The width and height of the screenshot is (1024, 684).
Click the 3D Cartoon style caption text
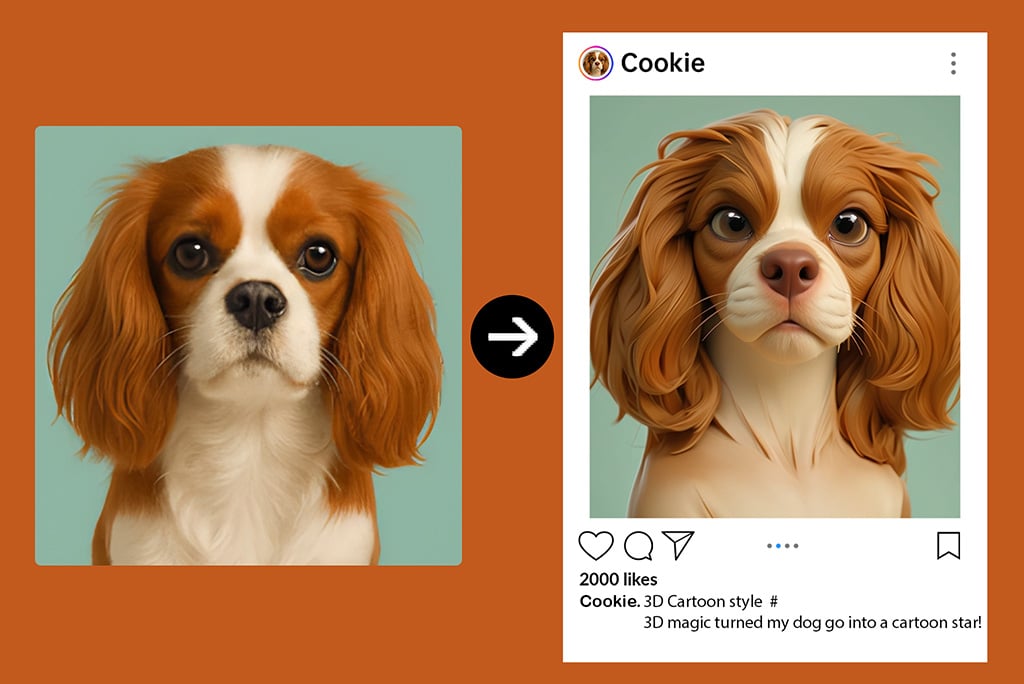tap(703, 601)
